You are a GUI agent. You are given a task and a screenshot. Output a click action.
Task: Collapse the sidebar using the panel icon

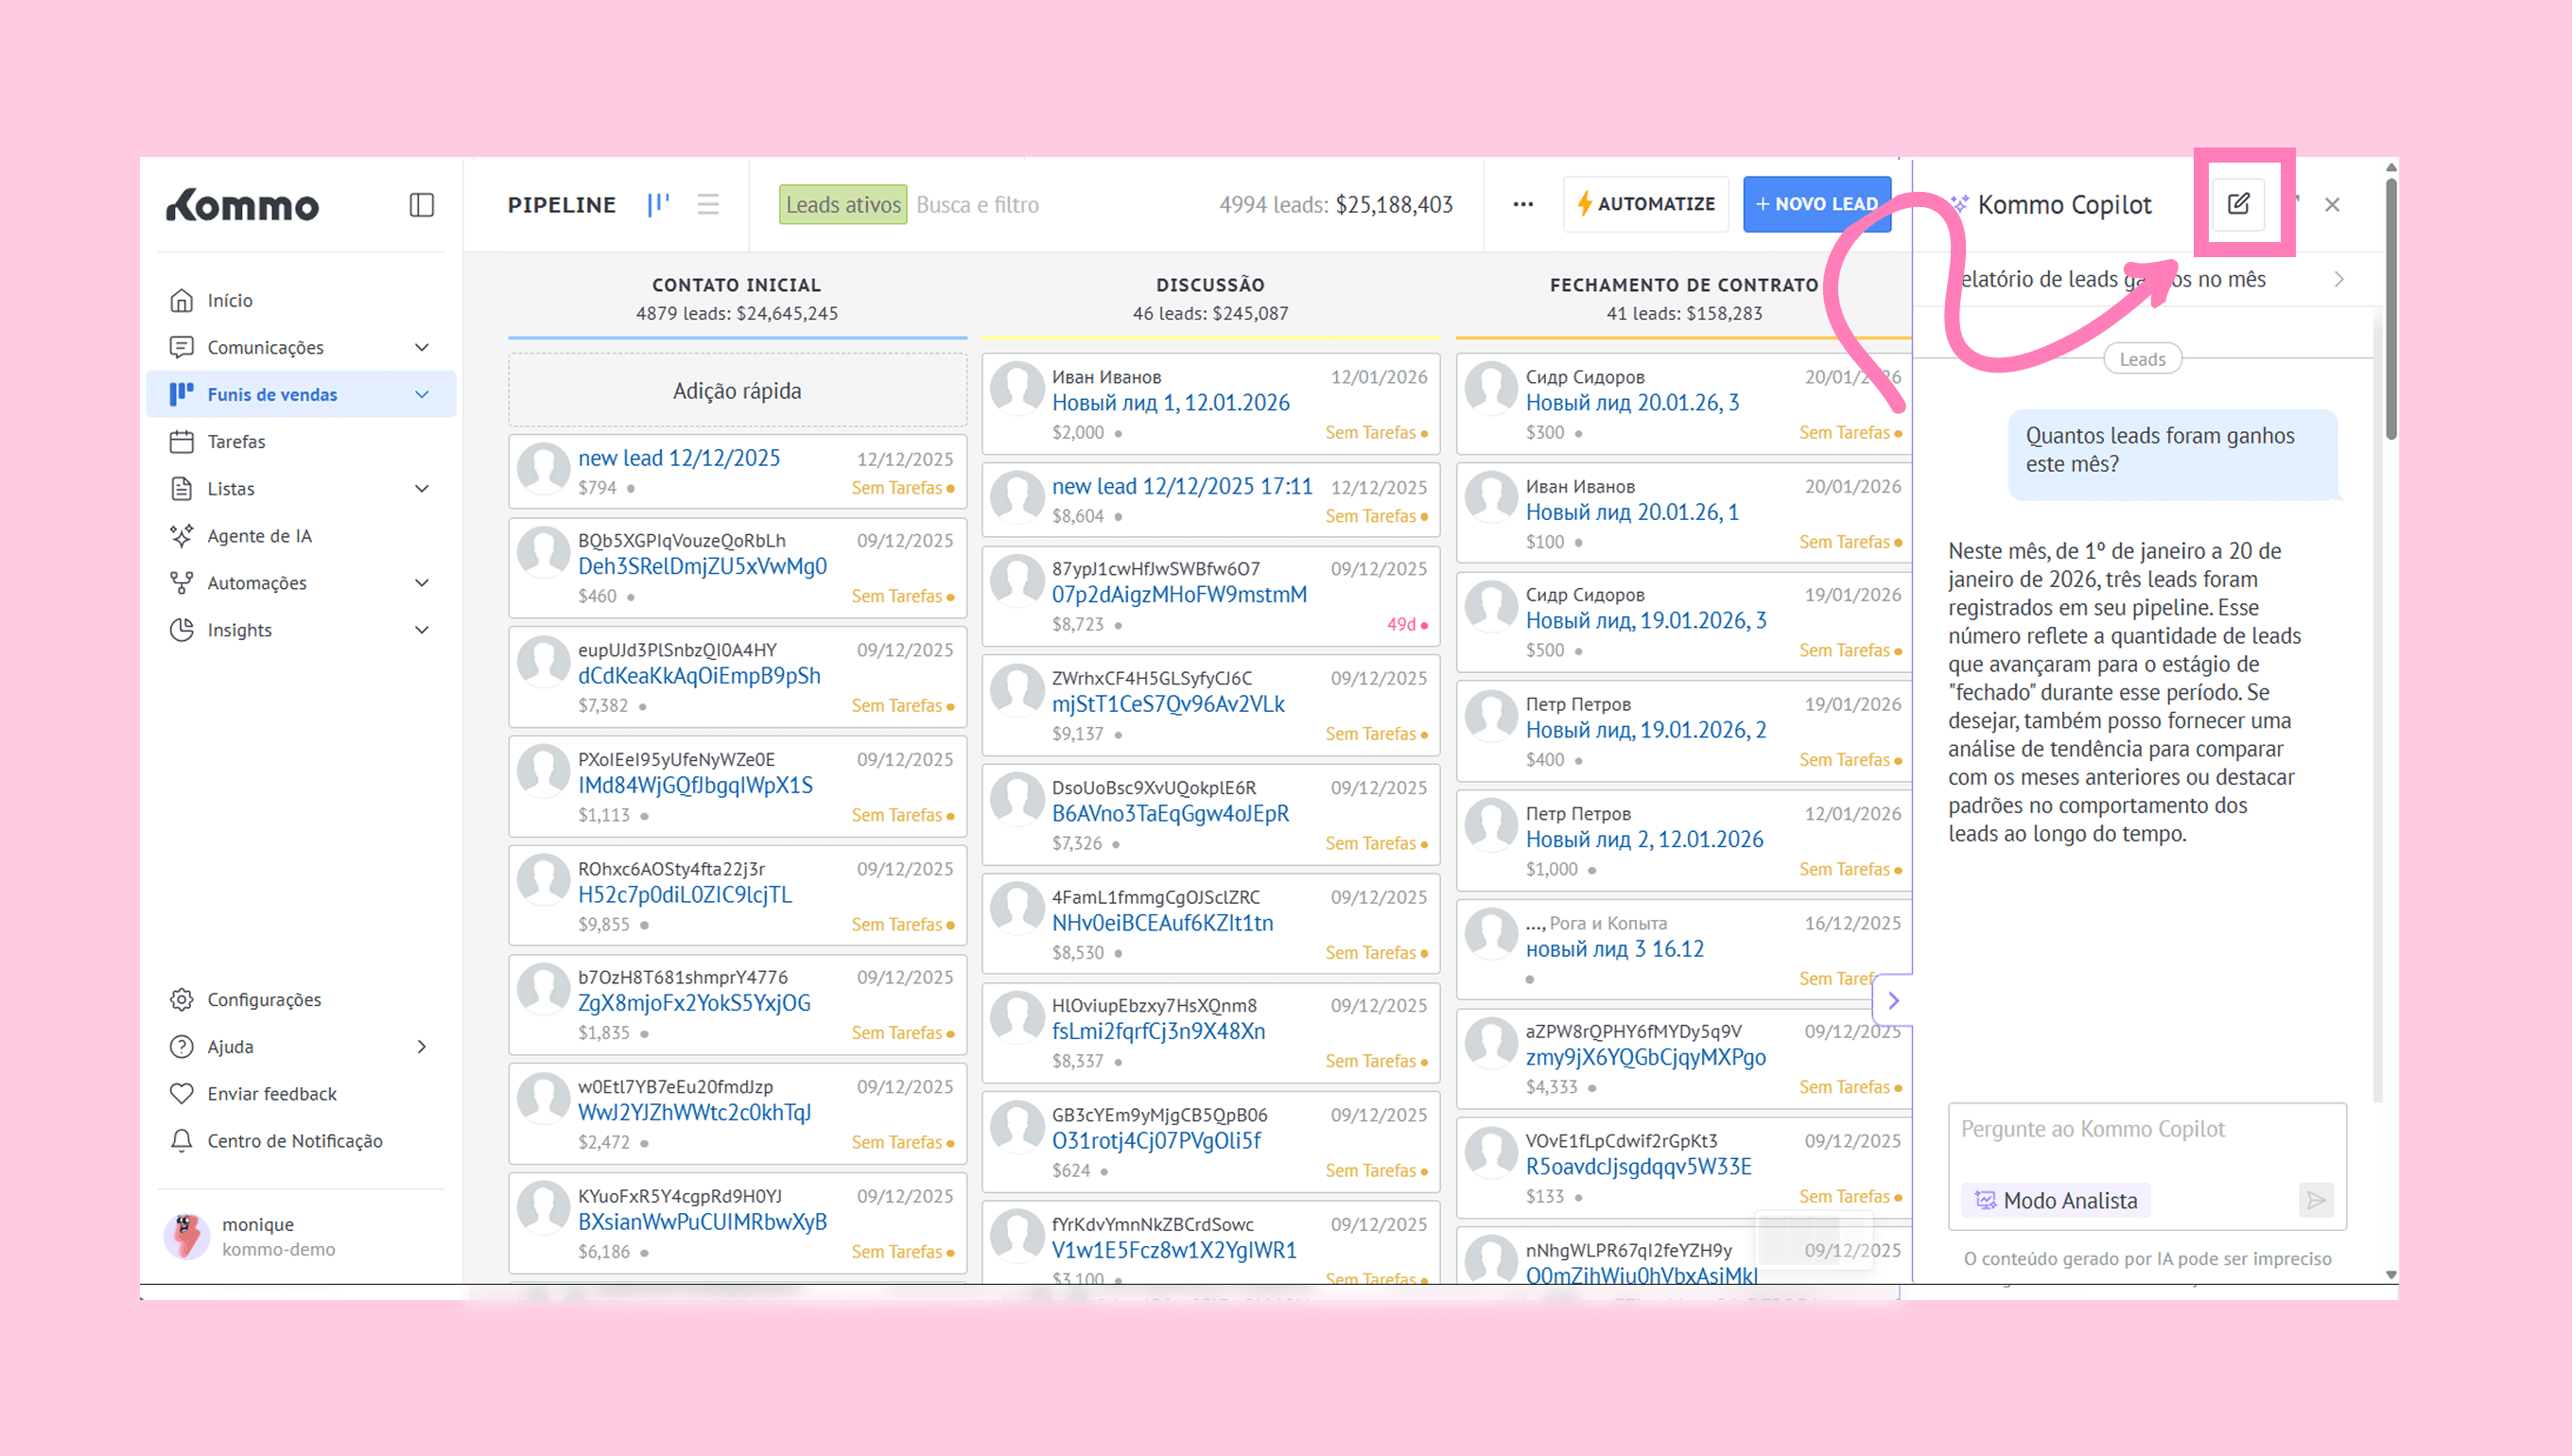click(x=421, y=205)
